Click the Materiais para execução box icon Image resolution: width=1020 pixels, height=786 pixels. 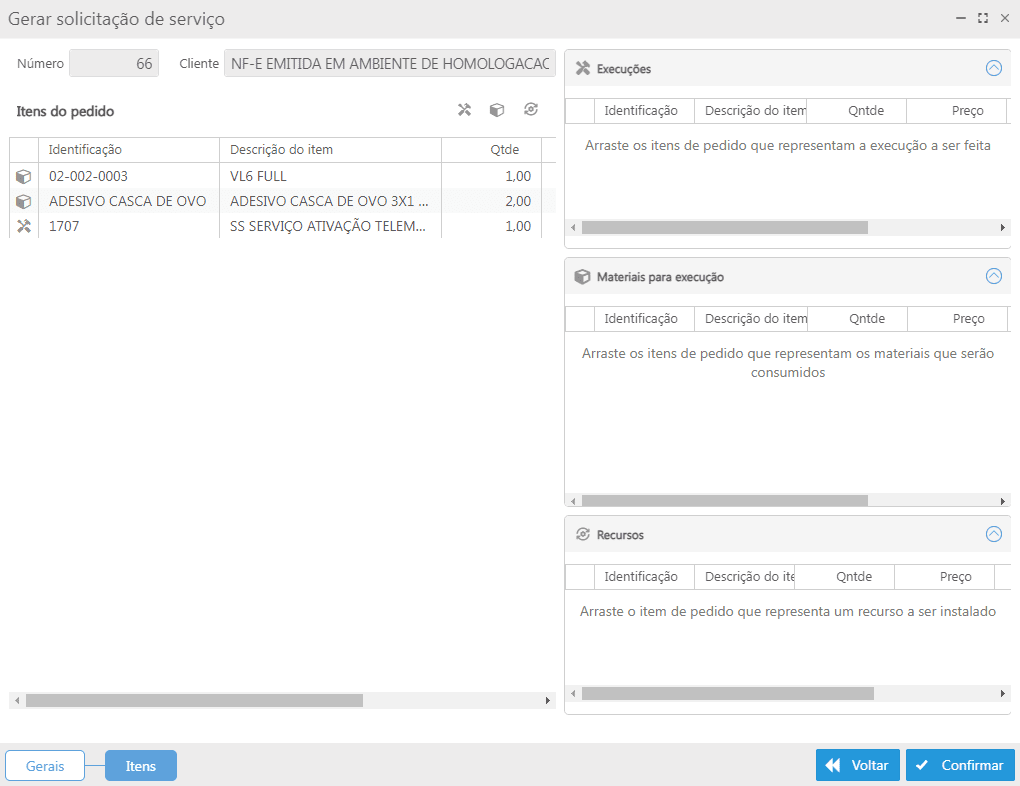coord(582,277)
